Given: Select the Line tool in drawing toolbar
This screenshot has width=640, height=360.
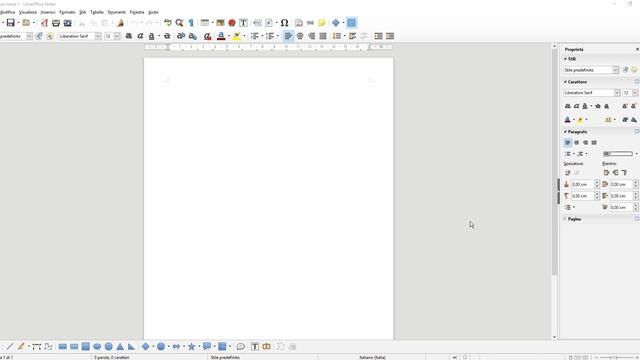Looking at the screenshot, I should point(10,347).
